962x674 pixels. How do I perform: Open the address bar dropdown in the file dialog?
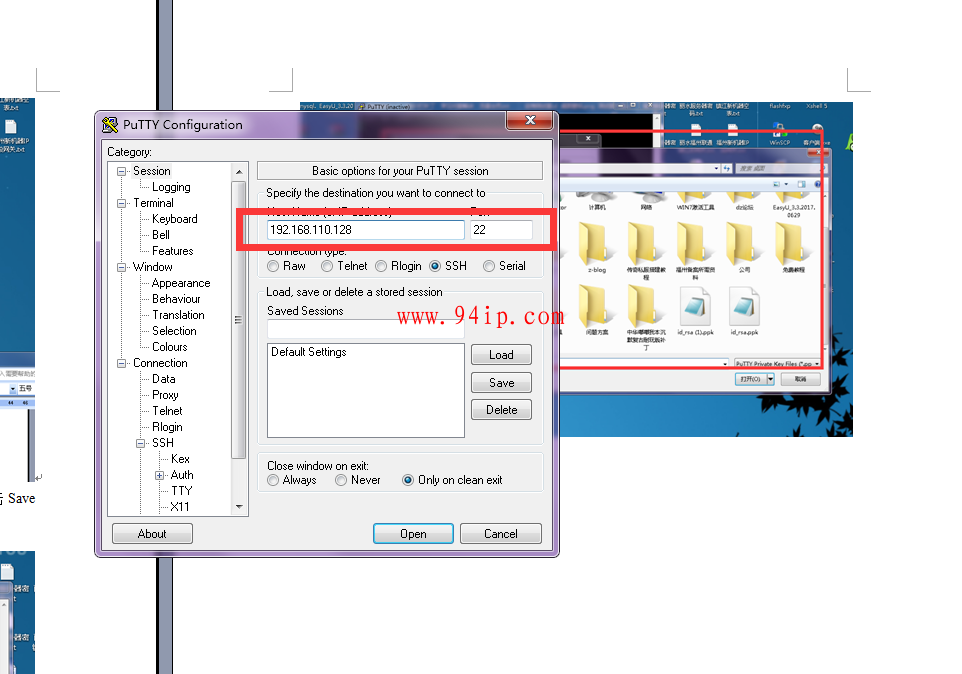[716, 168]
